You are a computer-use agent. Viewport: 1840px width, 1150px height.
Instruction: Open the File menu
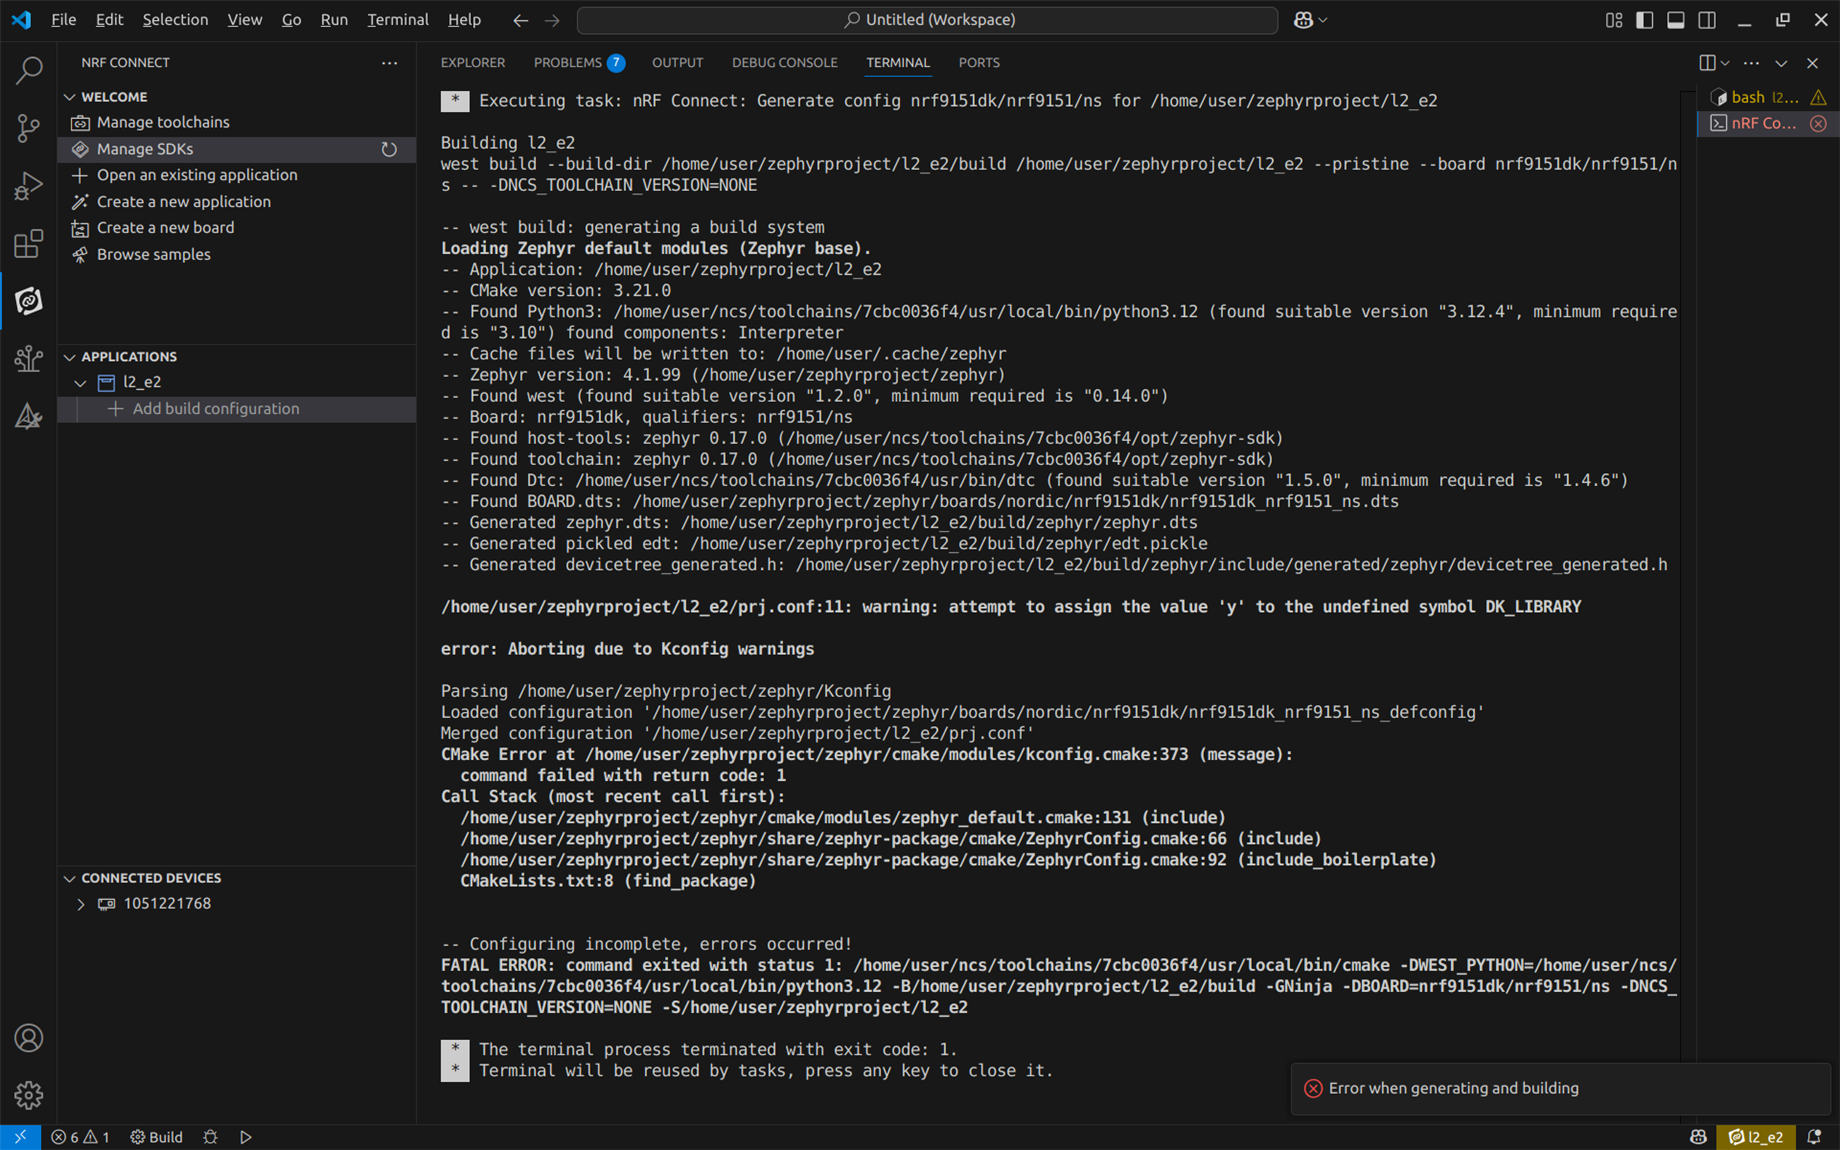63,20
